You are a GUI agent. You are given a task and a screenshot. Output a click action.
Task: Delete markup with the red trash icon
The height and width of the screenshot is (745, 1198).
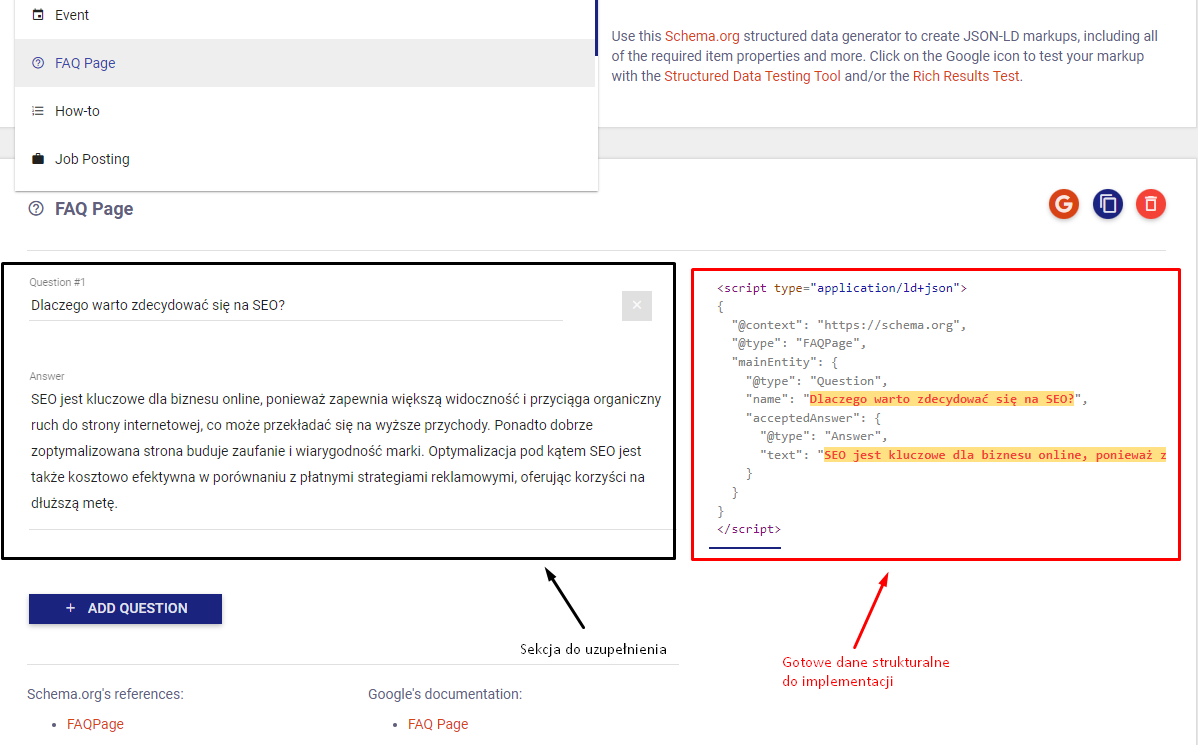[1151, 204]
